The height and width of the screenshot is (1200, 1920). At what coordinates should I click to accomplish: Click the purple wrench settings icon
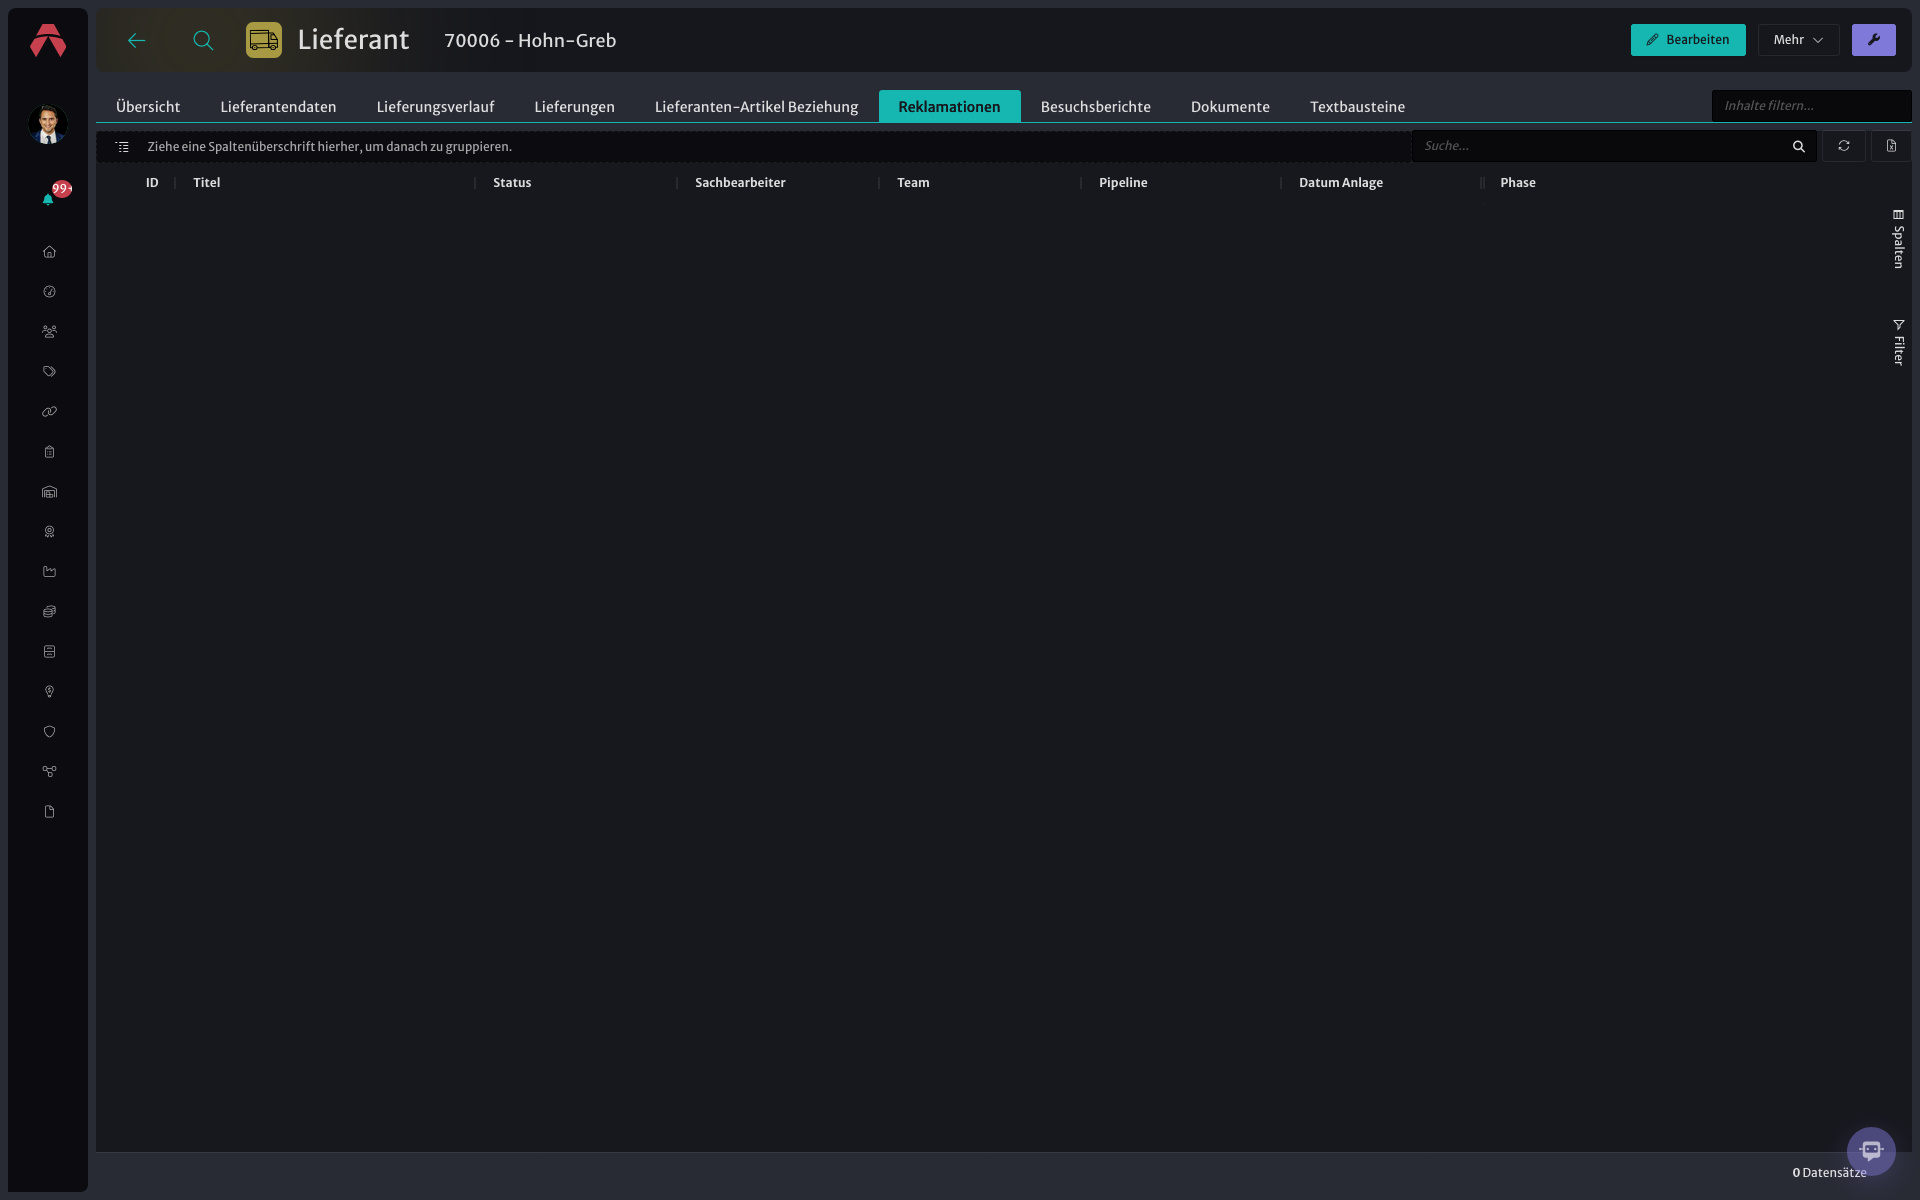coord(1873,40)
